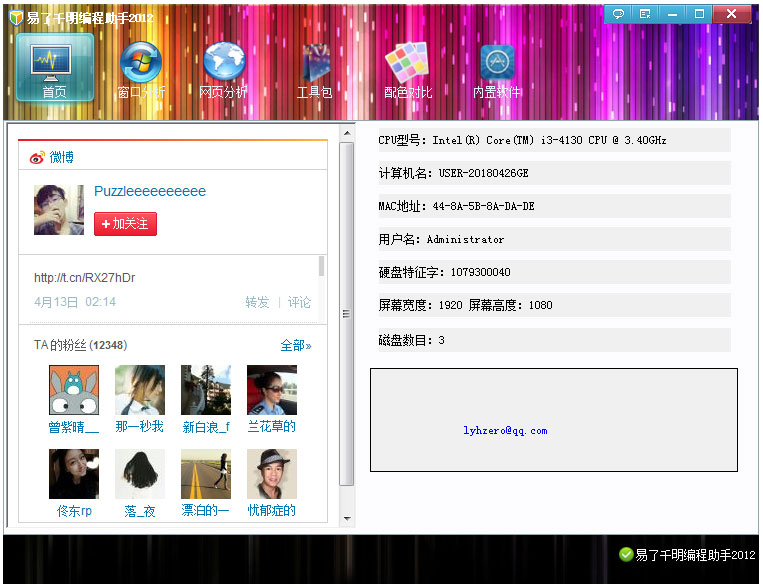Screen dimensions: 763x588
Task: Open fan avatar 那一秒我
Action: pyautogui.click(x=140, y=390)
